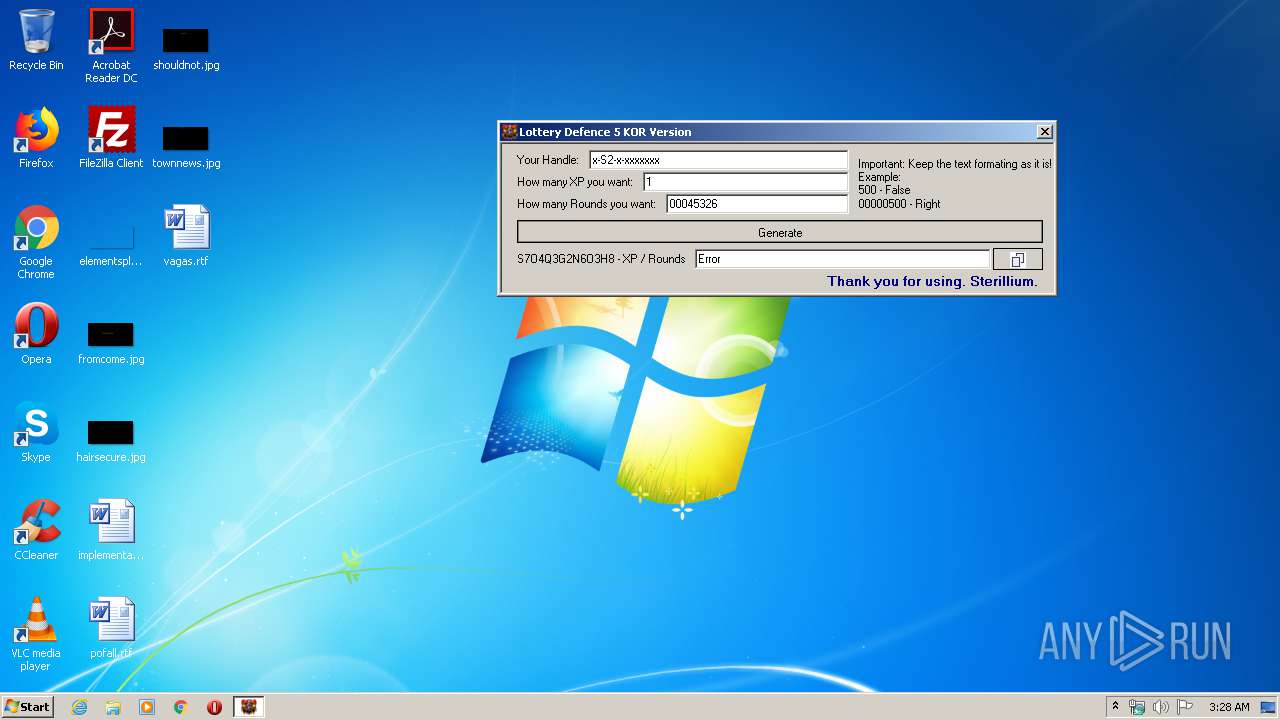Viewport: 1280px width, 720px height.
Task: Launch Google Chrome desktop shortcut
Action: pyautogui.click(x=36, y=242)
